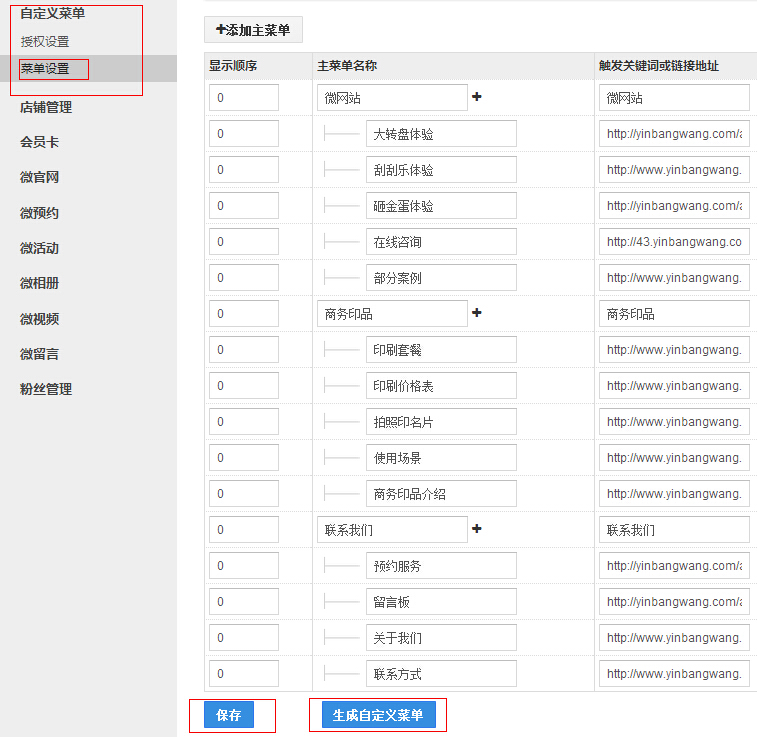Viewport: 757px width, 737px height.
Task: Click link address field for 在线咨询 row
Action: click(675, 242)
